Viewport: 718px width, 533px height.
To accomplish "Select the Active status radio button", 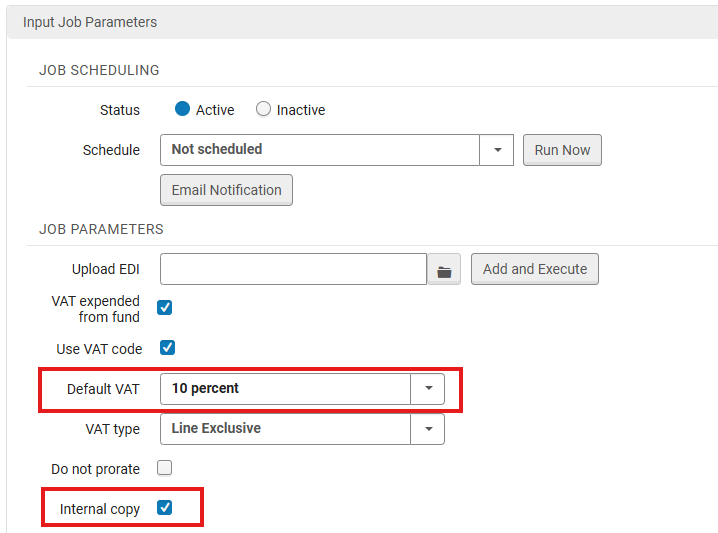I will pyautogui.click(x=182, y=109).
